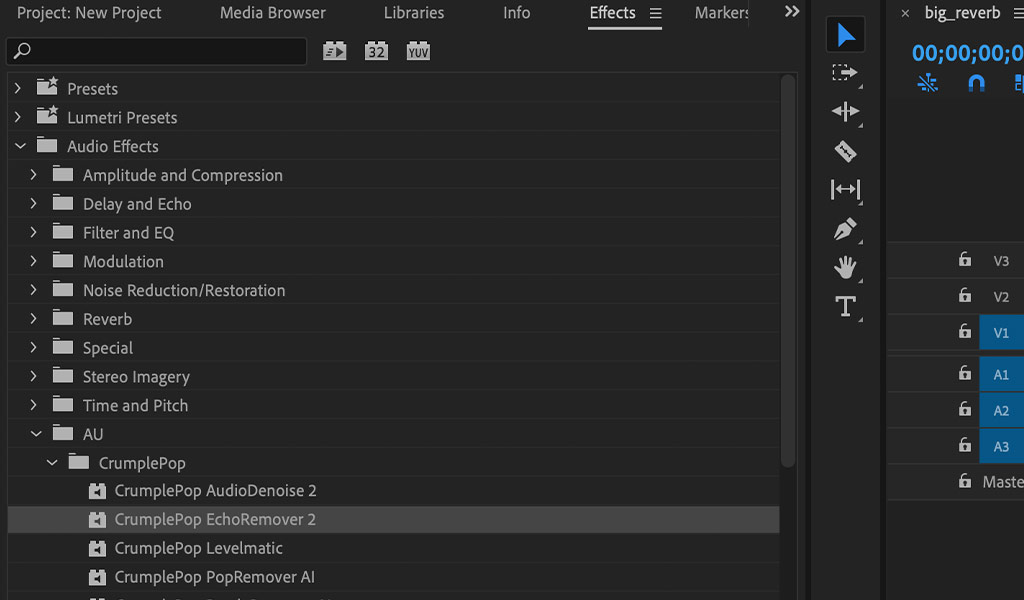Expand the Reverb folder

[x=33, y=318]
